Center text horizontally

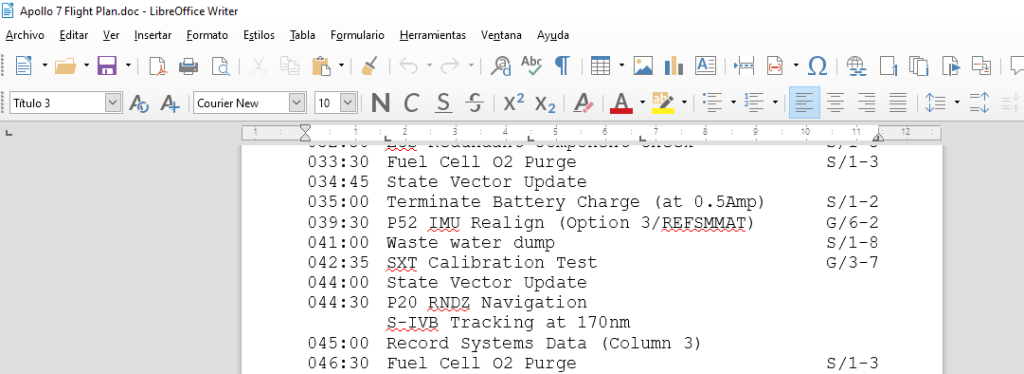[x=836, y=102]
